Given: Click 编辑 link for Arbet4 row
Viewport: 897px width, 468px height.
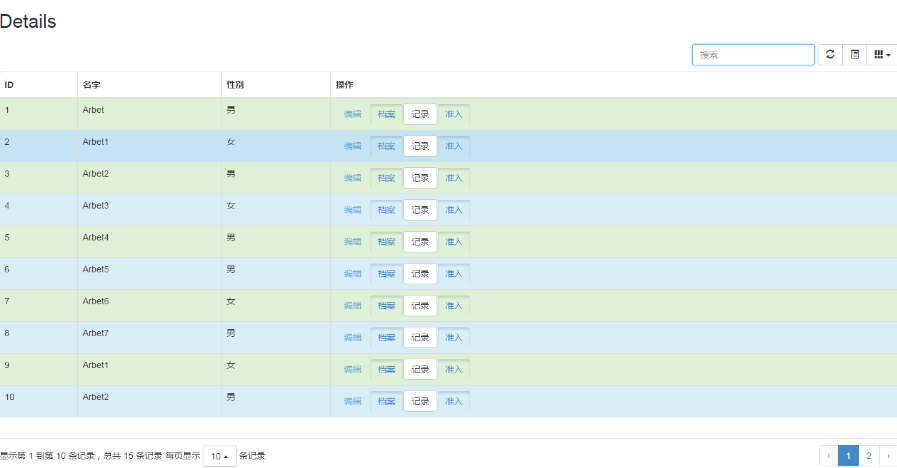Looking at the screenshot, I should [352, 242].
